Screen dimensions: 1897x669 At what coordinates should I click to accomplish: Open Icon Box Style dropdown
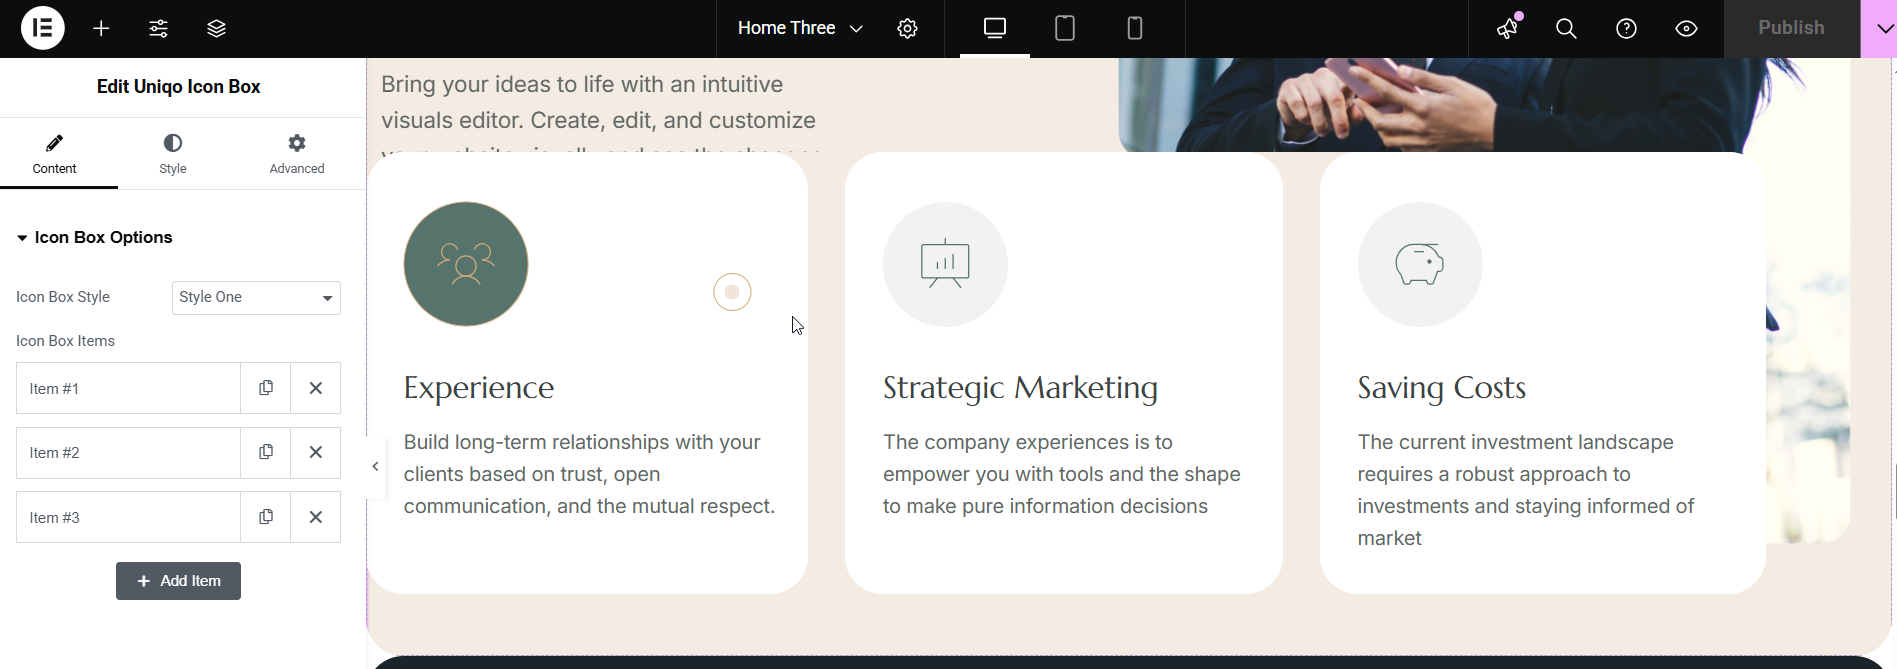pos(256,298)
